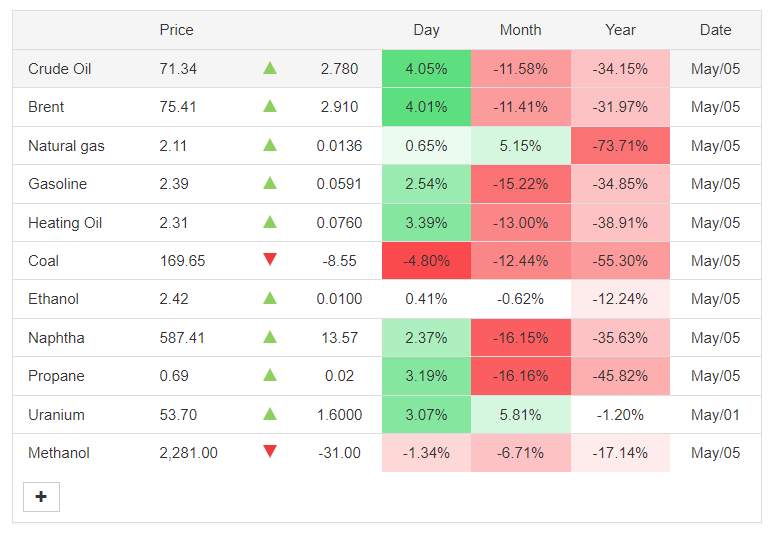Open the Brent commodity link
This screenshot has height=535, width=773.
(x=46, y=107)
